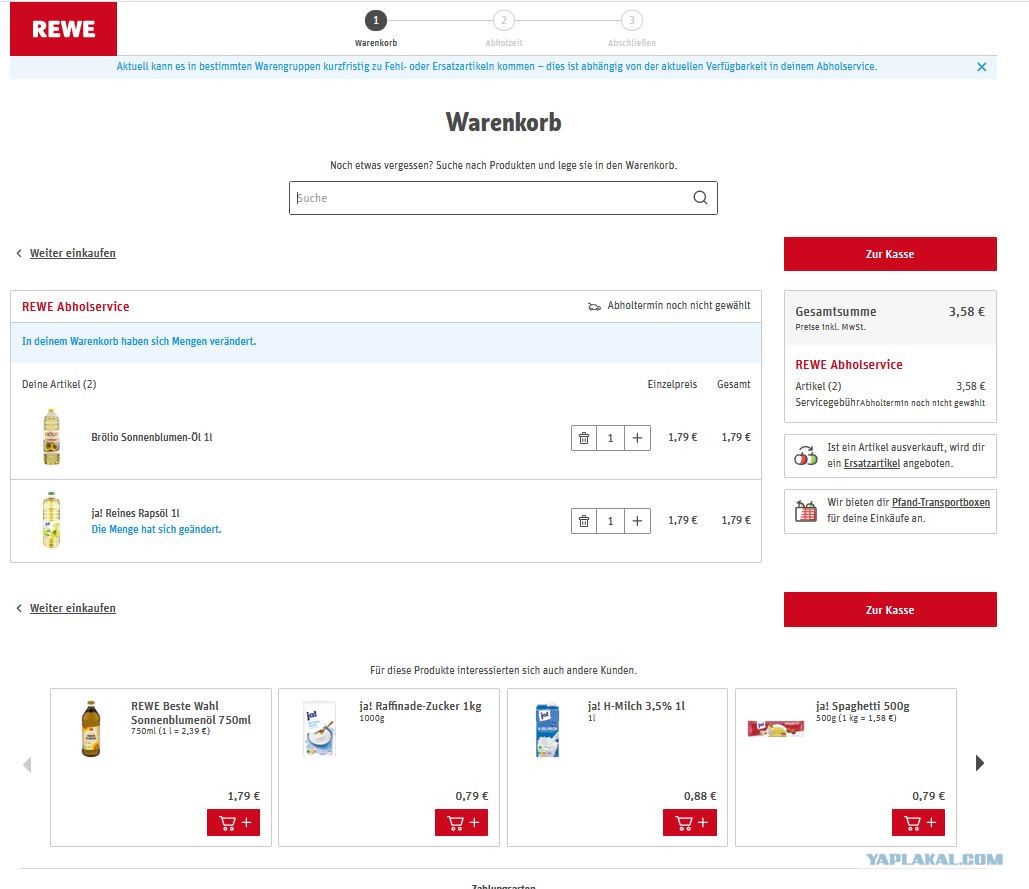The height and width of the screenshot is (889, 1029).
Task: Show previous recommended products with left arrow
Action: point(27,764)
